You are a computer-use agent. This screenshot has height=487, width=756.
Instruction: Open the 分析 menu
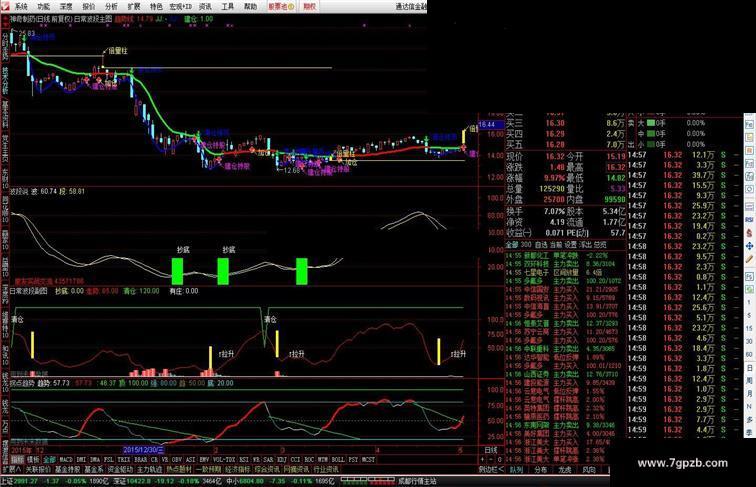click(x=111, y=6)
